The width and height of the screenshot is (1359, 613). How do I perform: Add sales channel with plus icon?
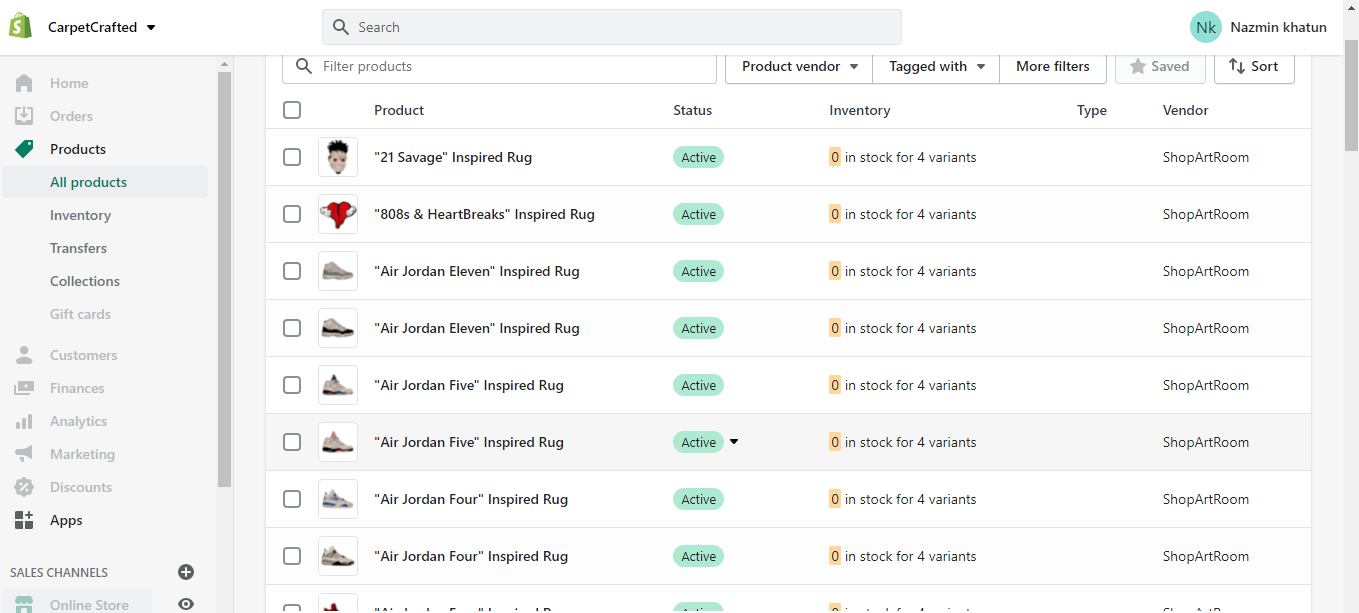[x=185, y=572]
